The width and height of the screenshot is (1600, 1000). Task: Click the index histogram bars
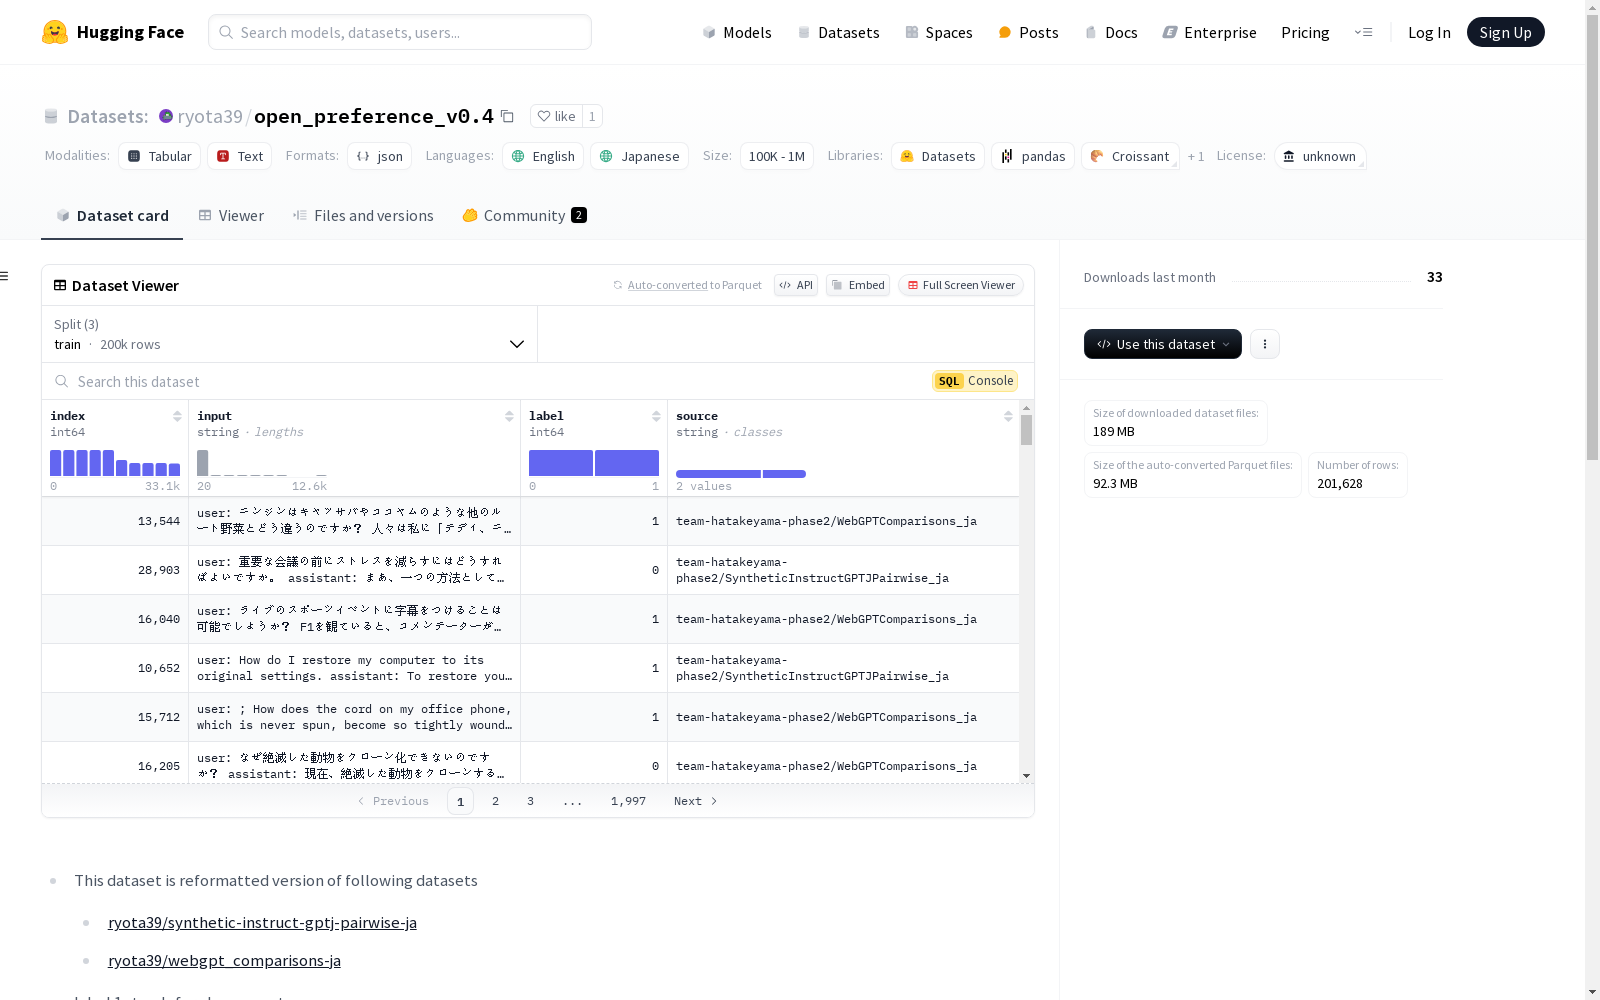pyautogui.click(x=115, y=463)
